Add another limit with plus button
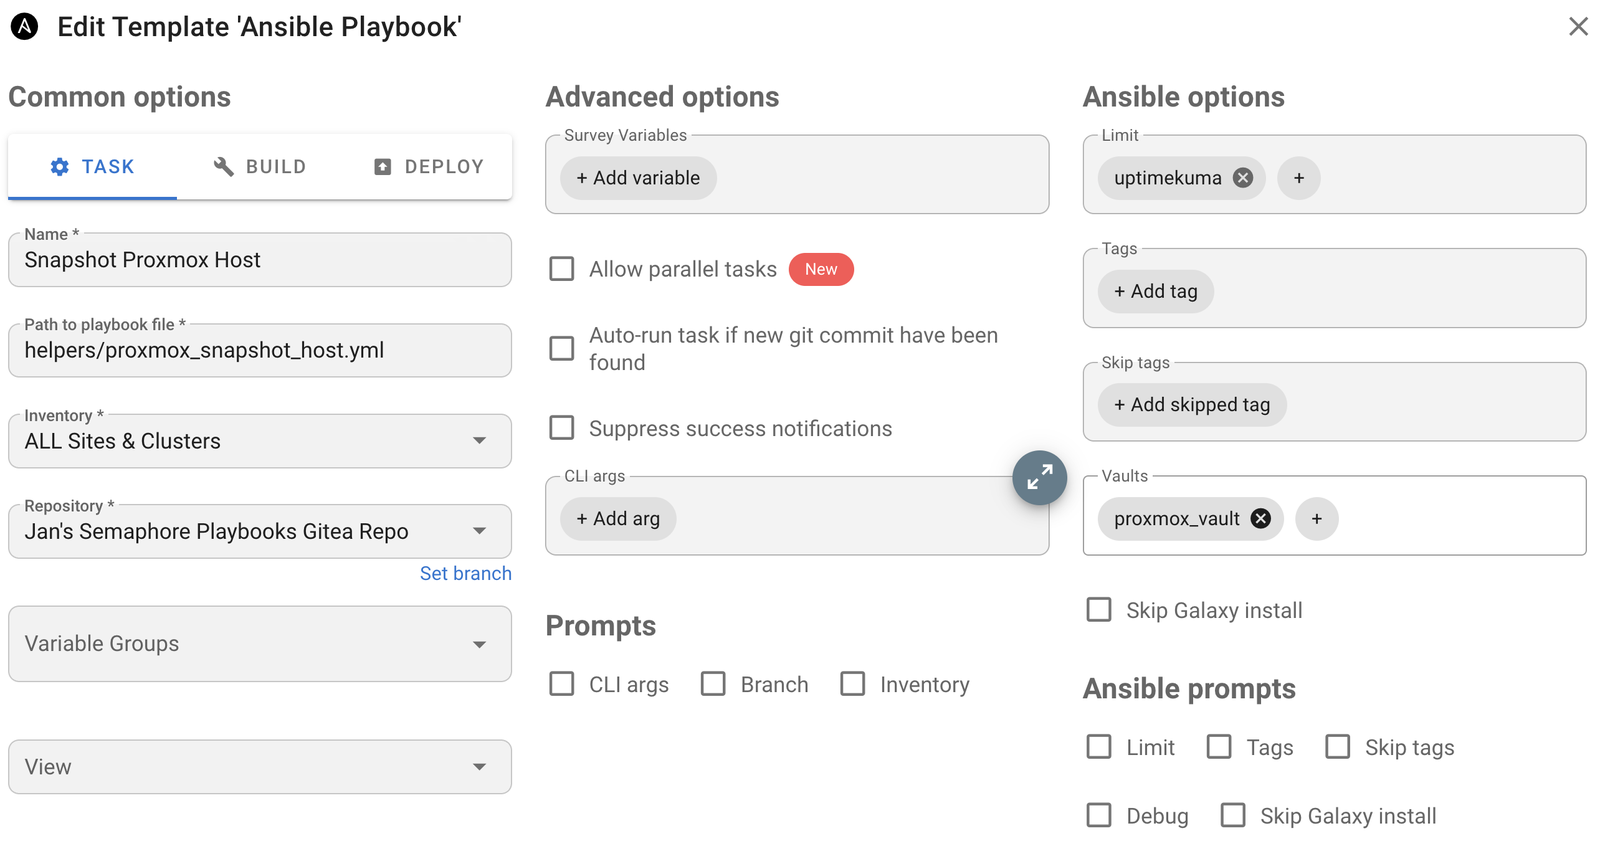 point(1299,178)
